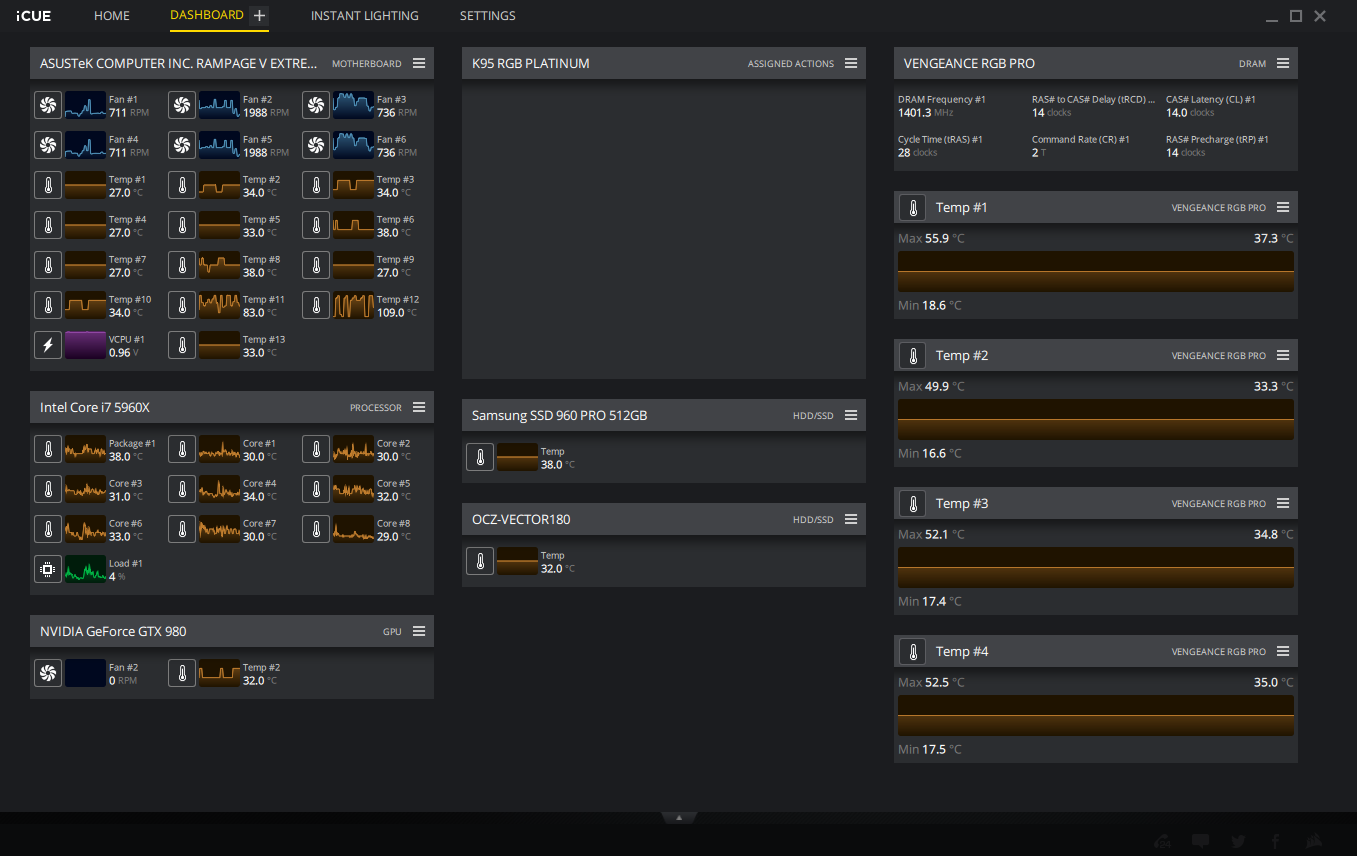Image resolution: width=1357 pixels, height=856 pixels.
Task: Click the Temp #12 value 109.0 °C
Action: (x=397, y=313)
